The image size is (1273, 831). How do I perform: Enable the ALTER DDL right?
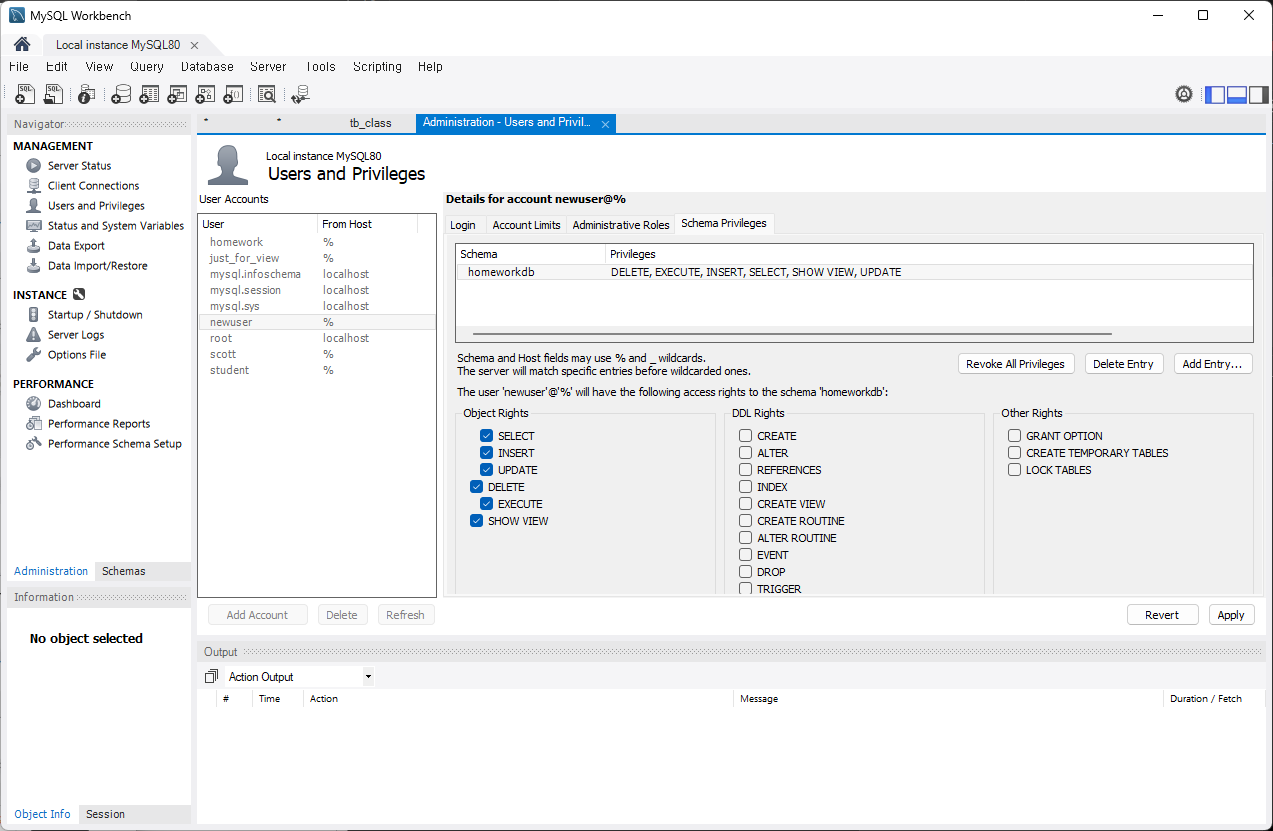746,453
